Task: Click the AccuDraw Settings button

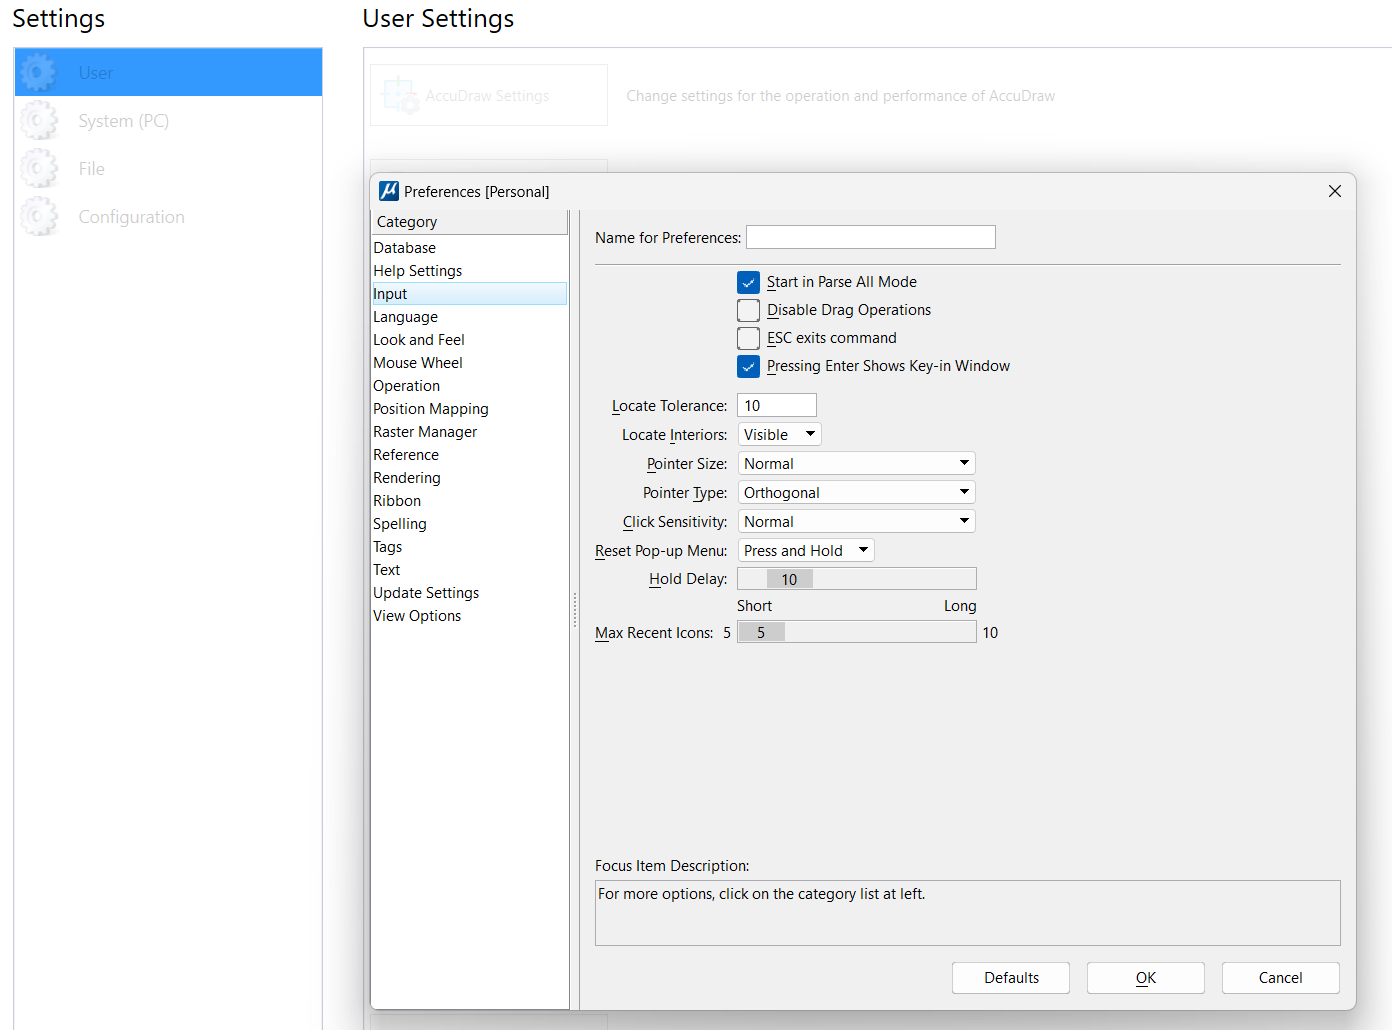Action: [489, 95]
